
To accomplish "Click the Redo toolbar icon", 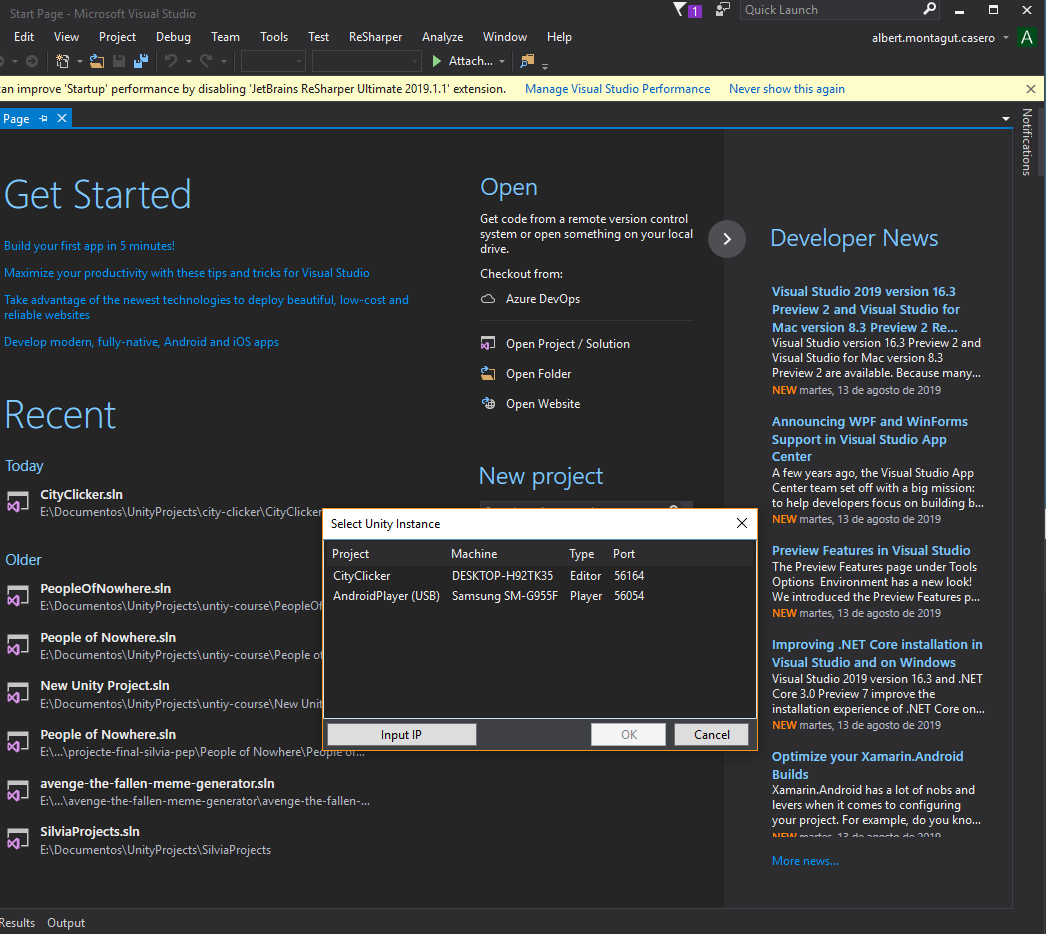I will pos(206,61).
